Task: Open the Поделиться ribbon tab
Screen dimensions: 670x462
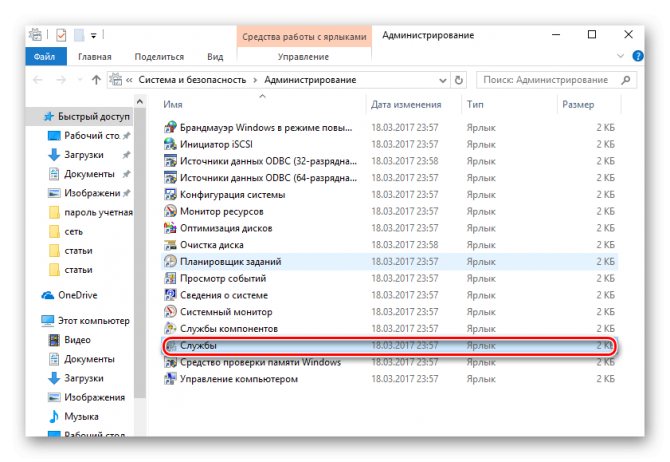Action: 159,56
